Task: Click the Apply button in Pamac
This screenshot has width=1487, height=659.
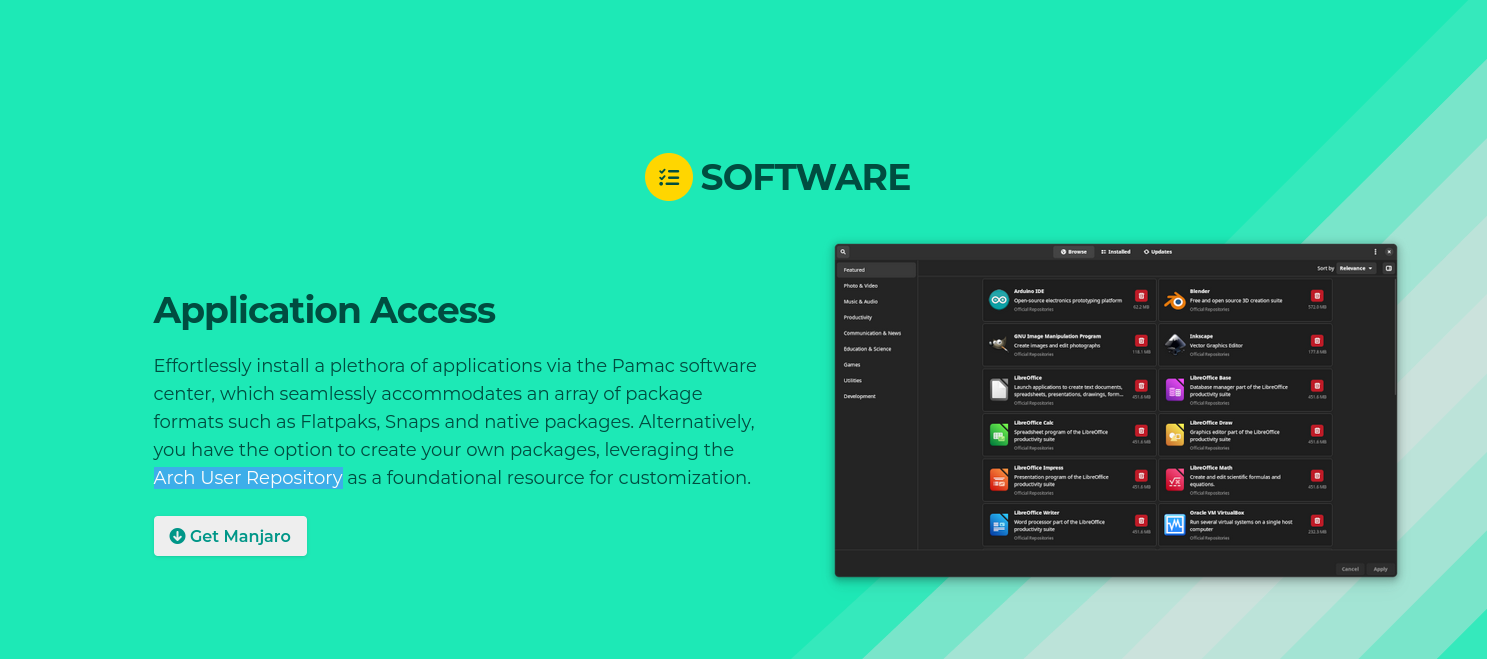Action: (x=1380, y=569)
